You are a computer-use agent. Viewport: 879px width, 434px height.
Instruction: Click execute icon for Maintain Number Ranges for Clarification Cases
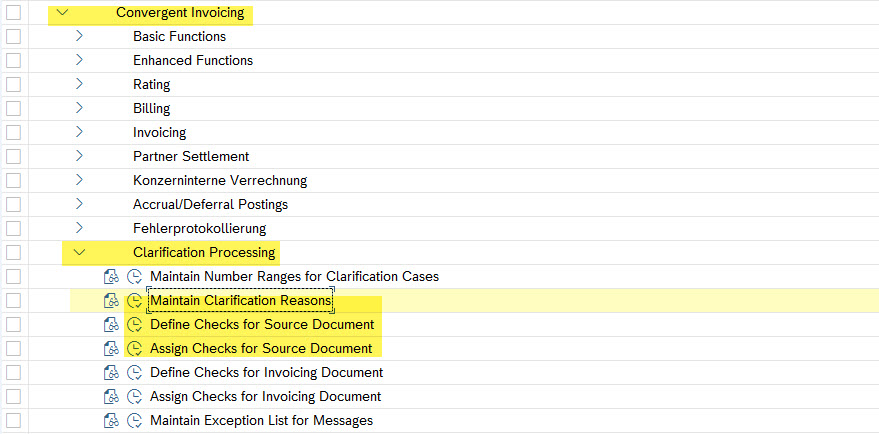pos(136,277)
